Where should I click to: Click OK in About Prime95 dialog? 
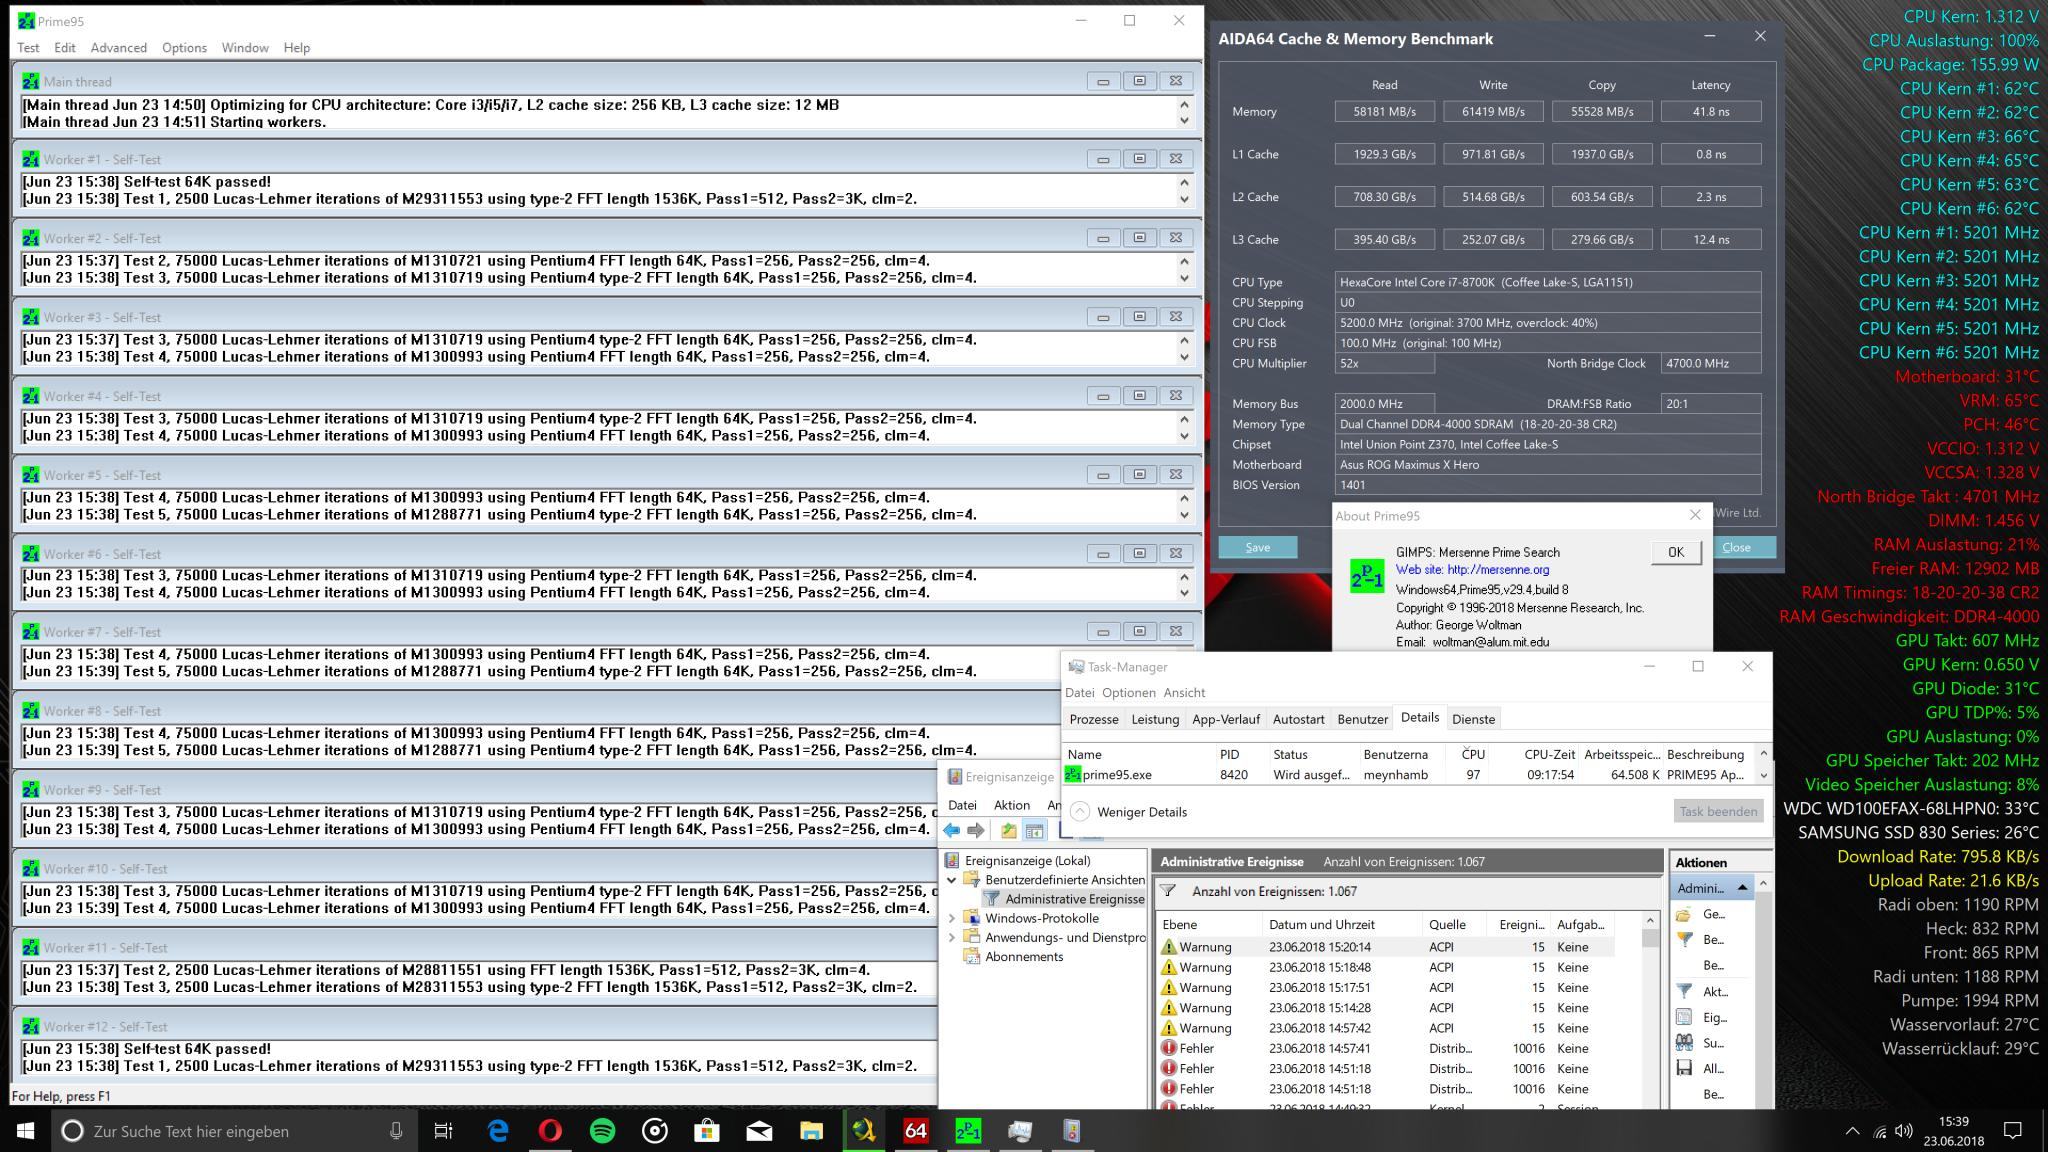(x=1675, y=552)
